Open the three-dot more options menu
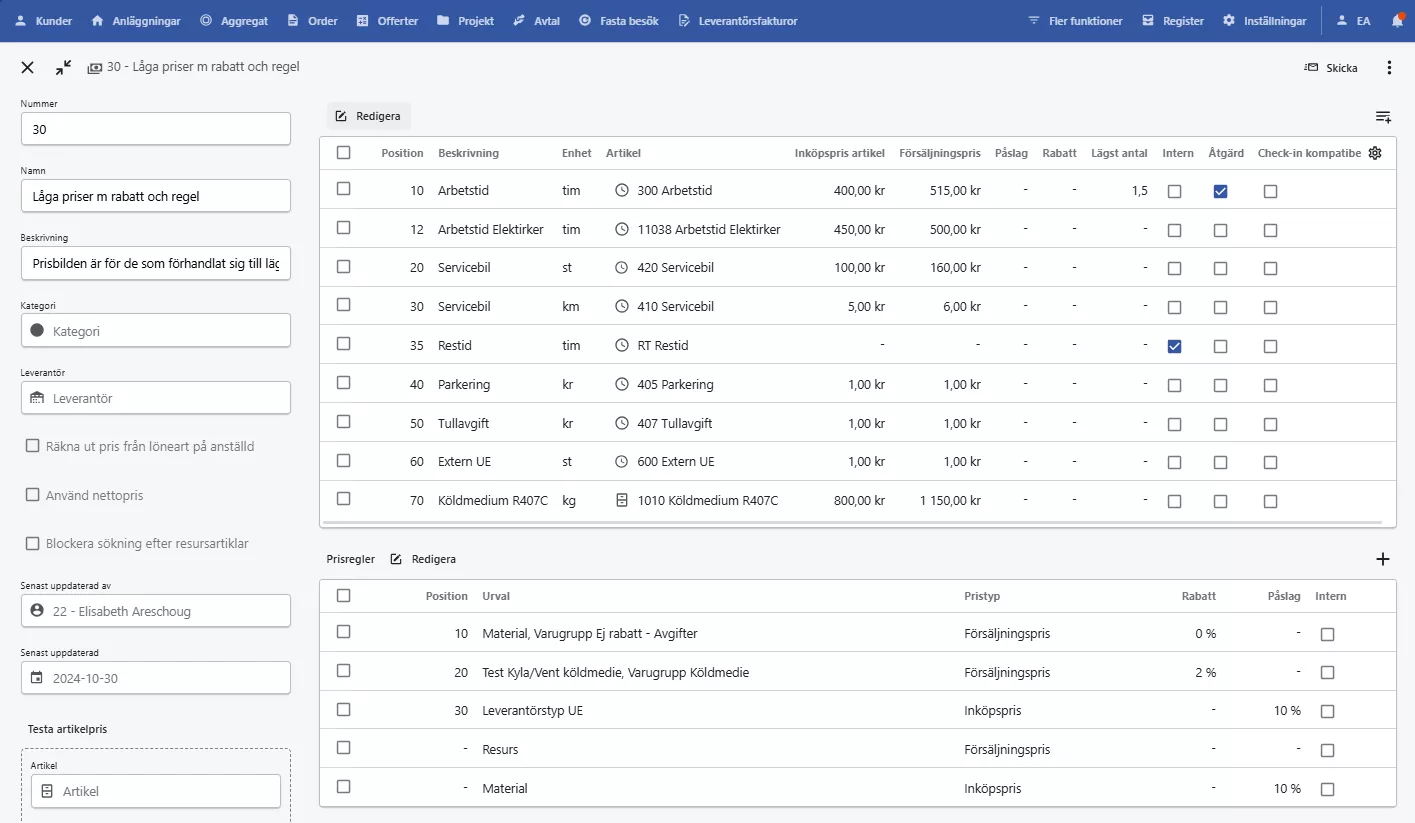This screenshot has height=823, width=1415. [x=1388, y=68]
